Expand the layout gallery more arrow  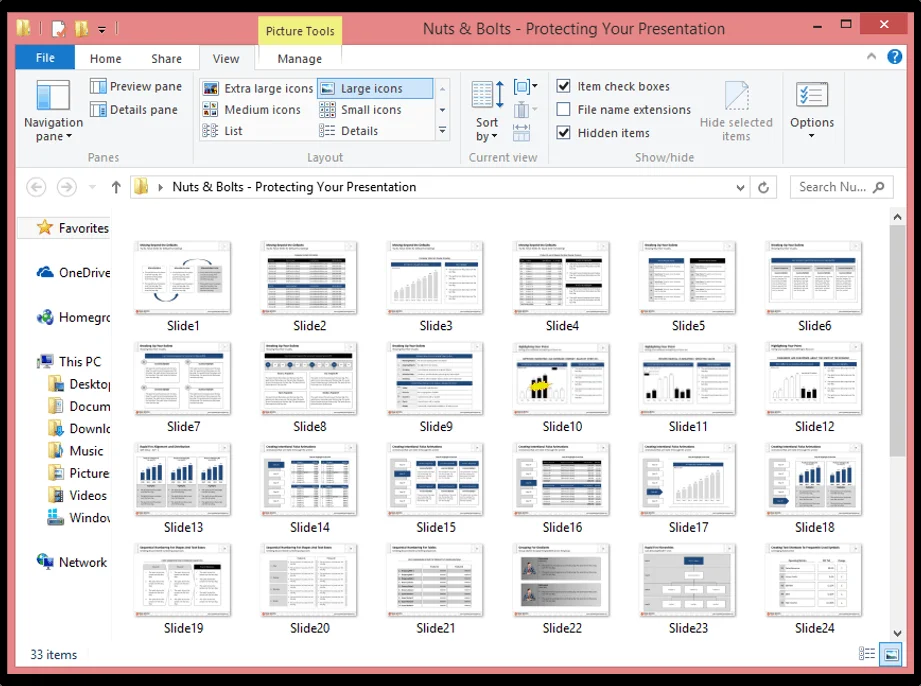[442, 130]
